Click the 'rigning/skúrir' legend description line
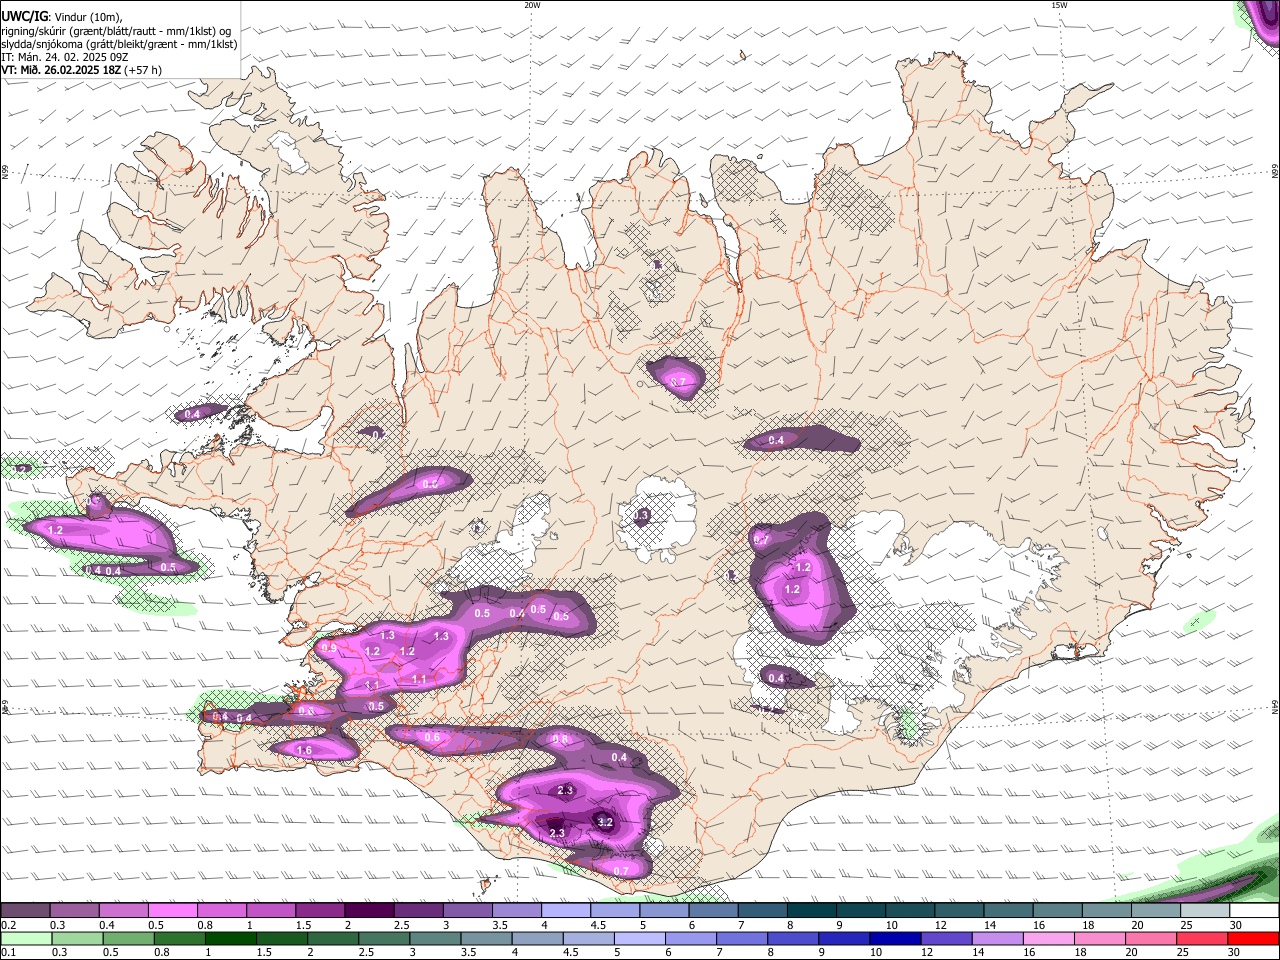 [x=116, y=30]
